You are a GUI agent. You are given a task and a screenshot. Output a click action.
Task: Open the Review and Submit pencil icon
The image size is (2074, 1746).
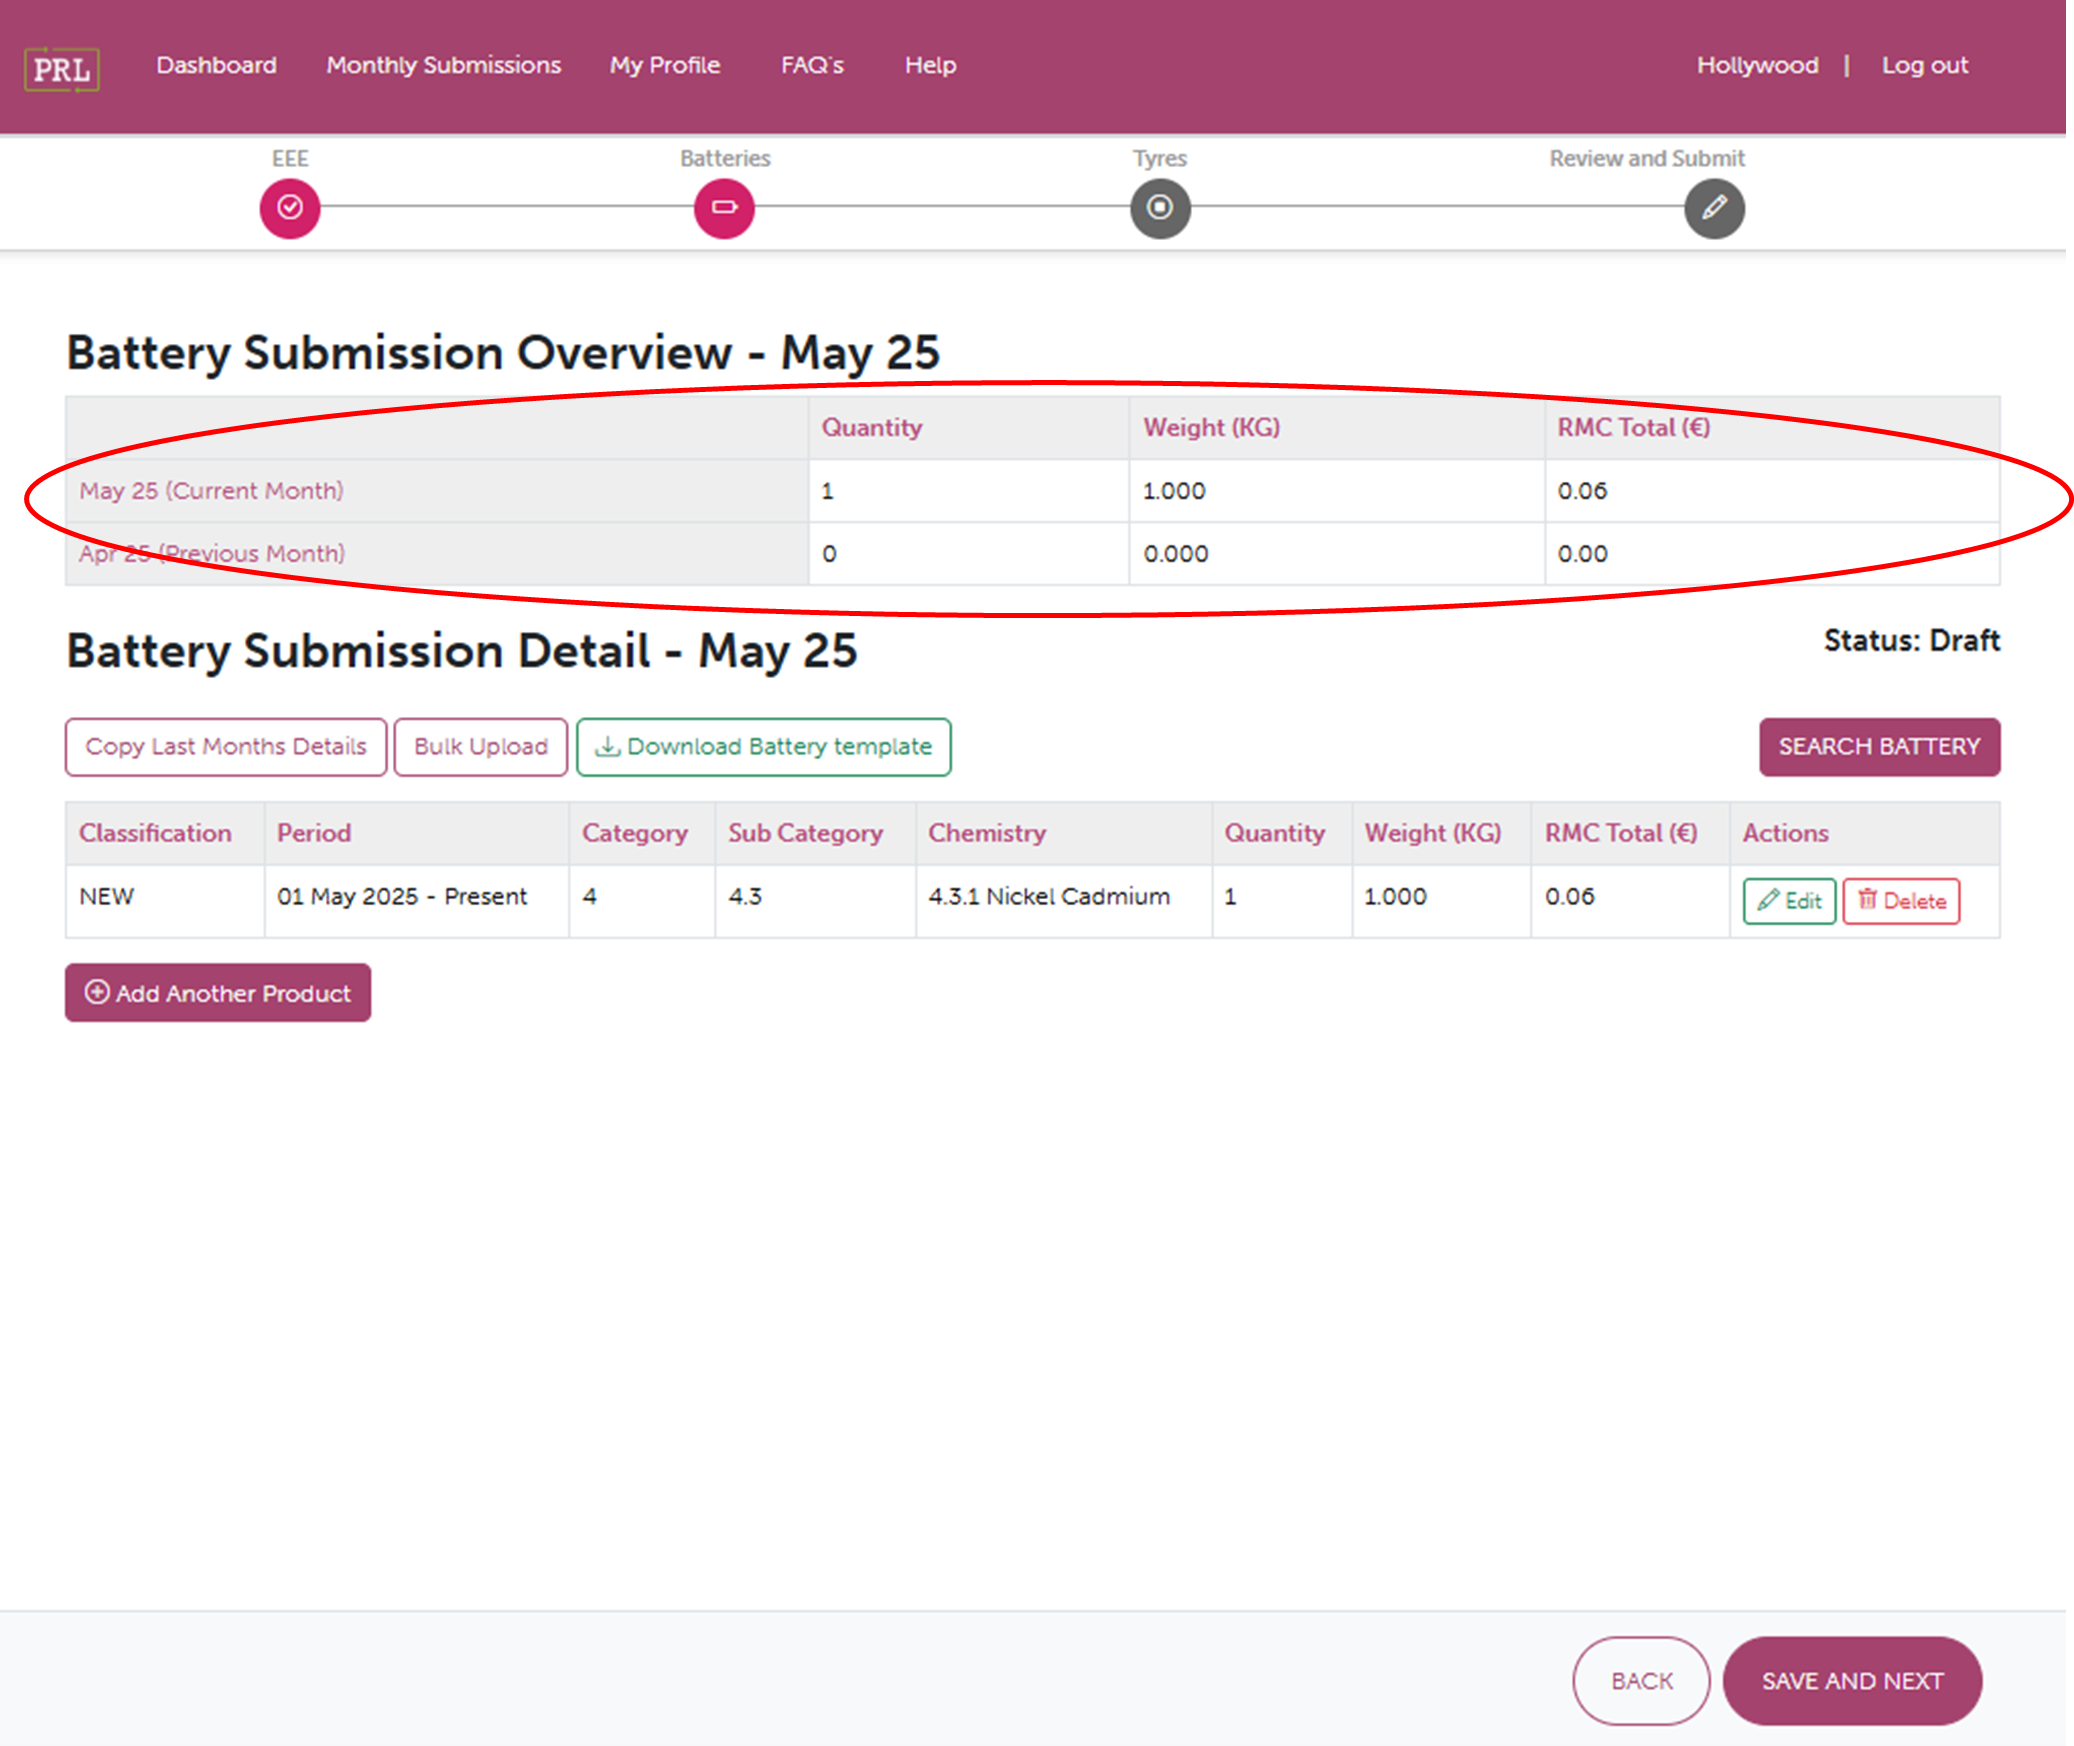1712,208
